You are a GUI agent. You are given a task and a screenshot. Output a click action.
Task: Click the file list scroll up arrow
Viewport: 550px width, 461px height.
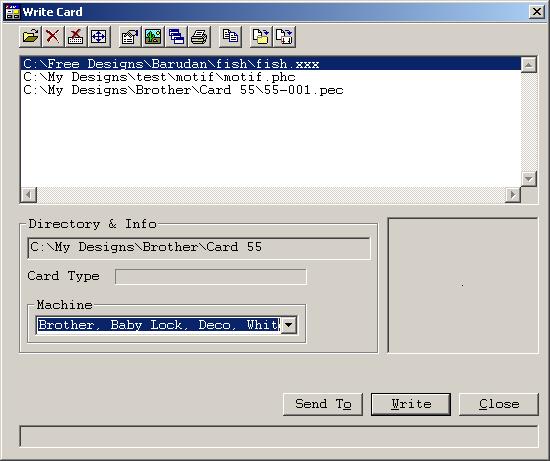tap(529, 65)
